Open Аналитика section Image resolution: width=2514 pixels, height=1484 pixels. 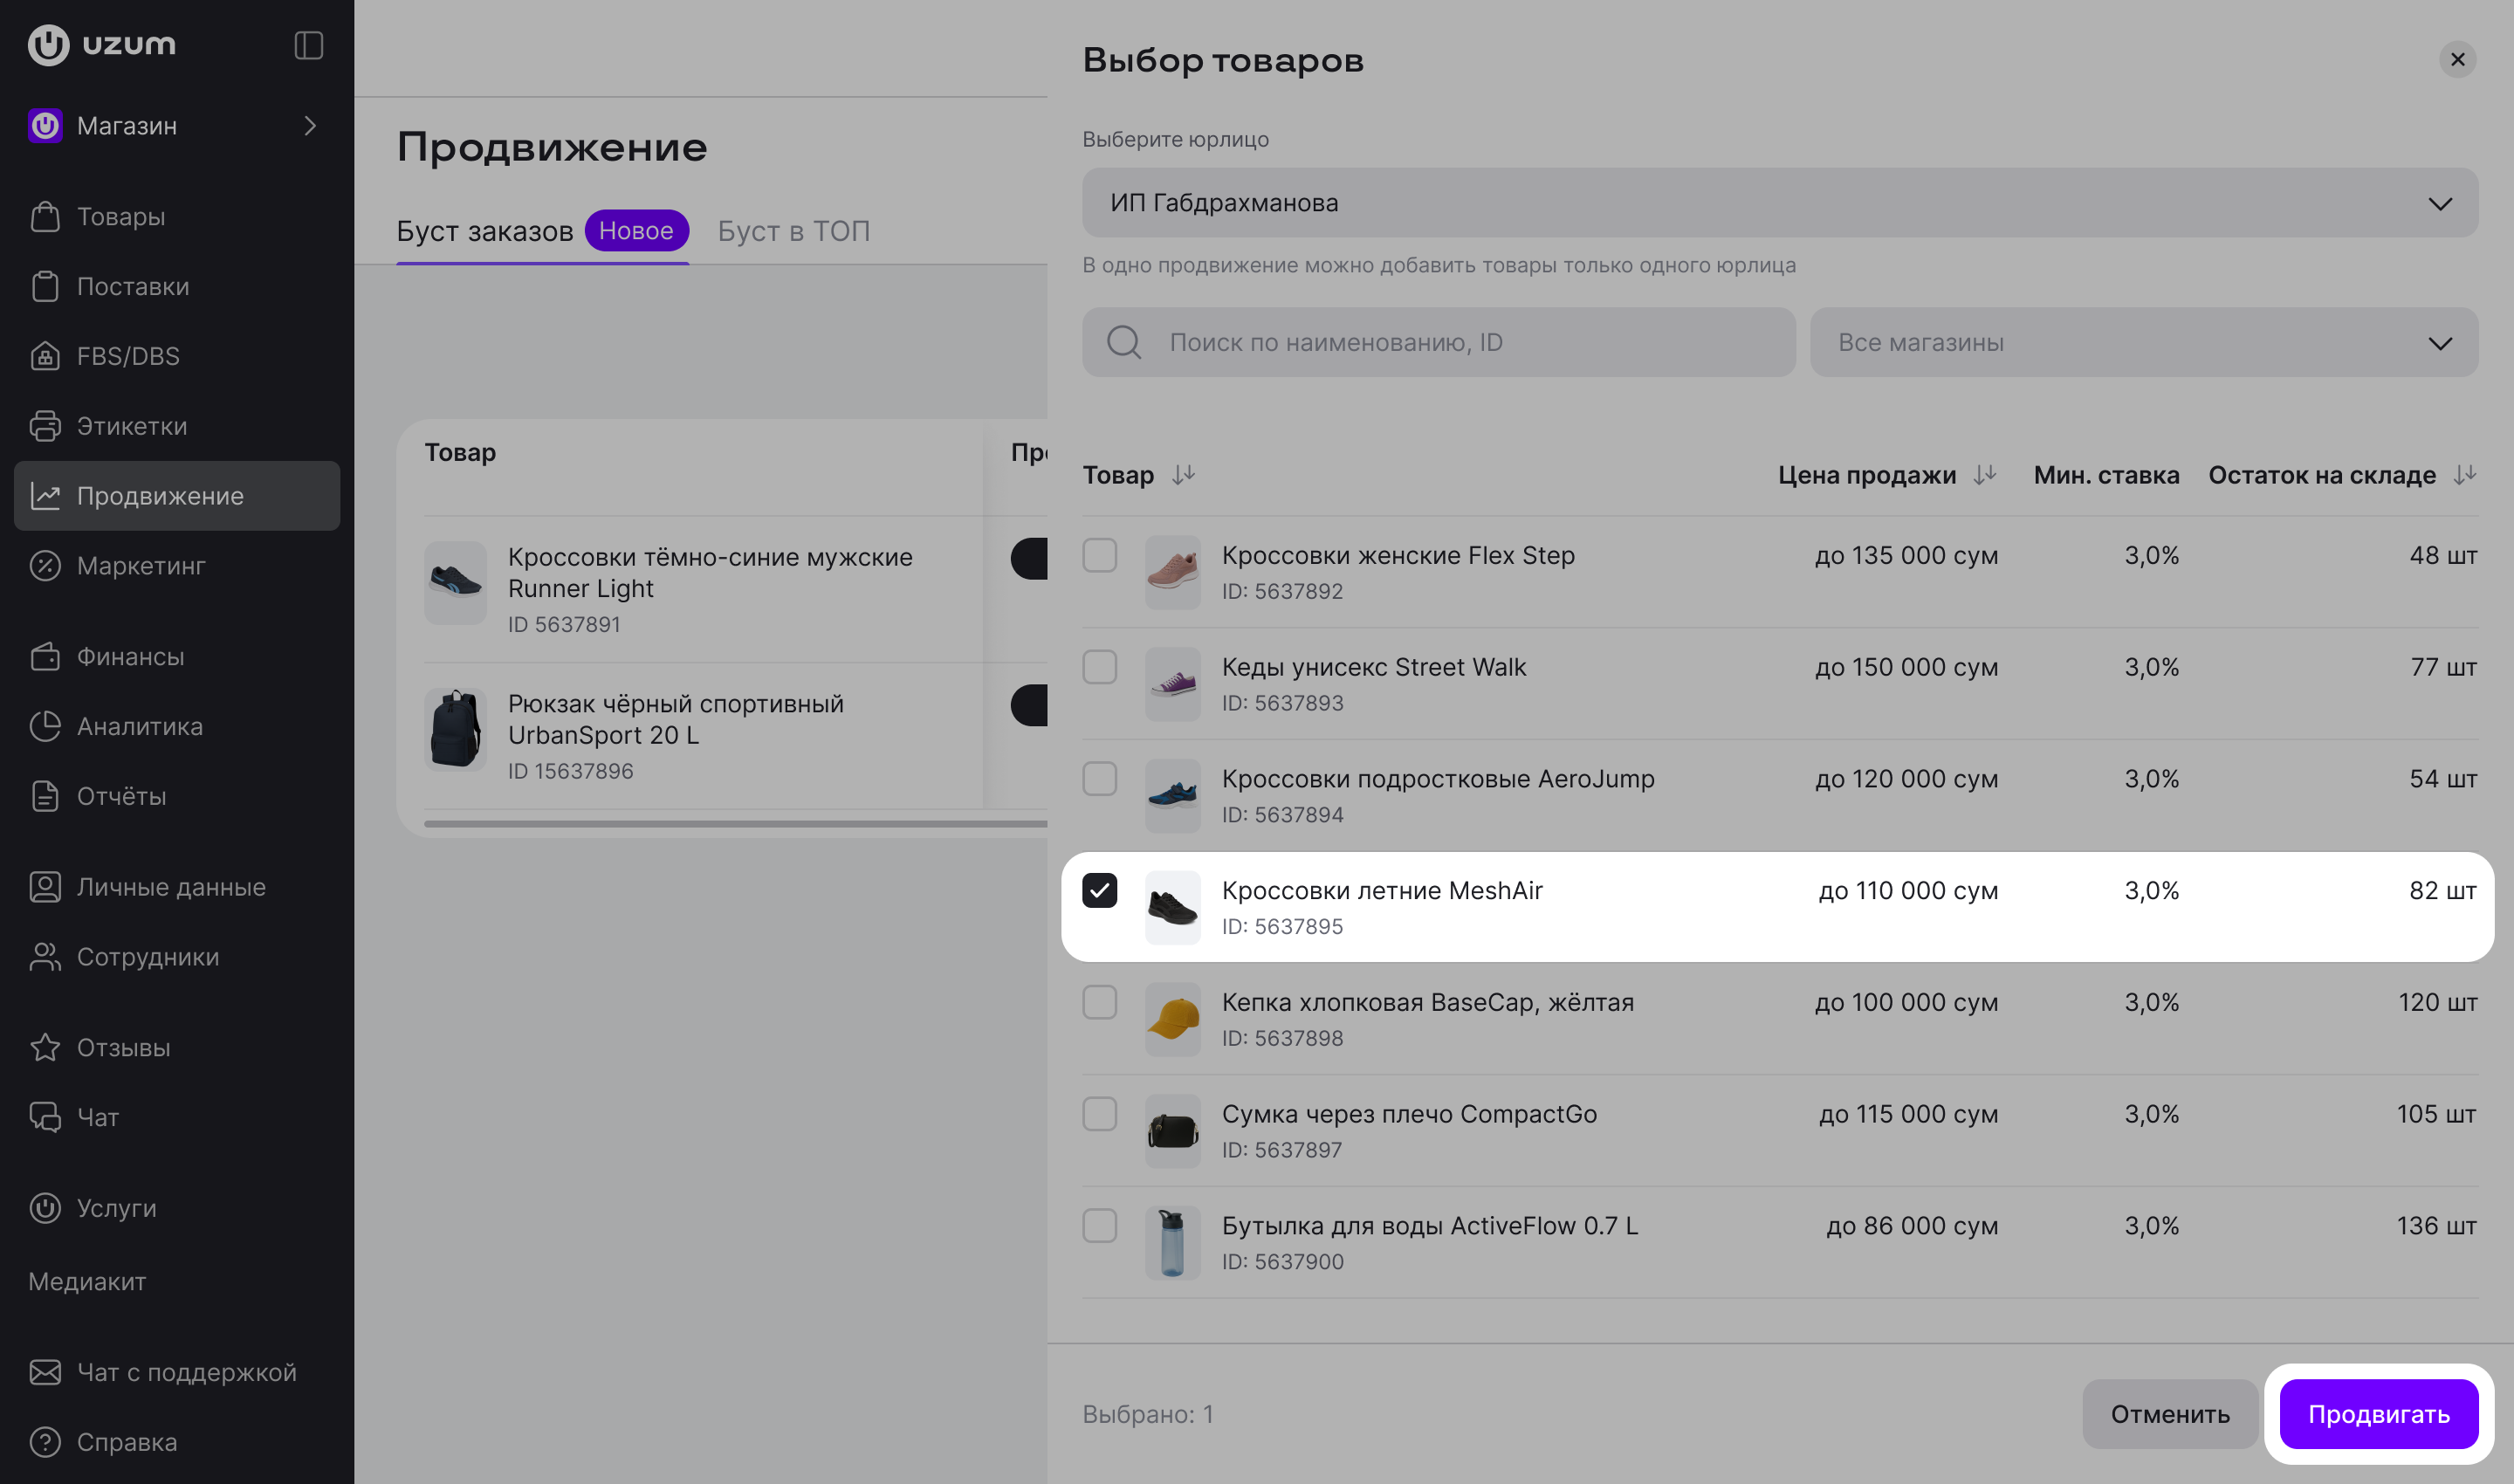(177, 727)
